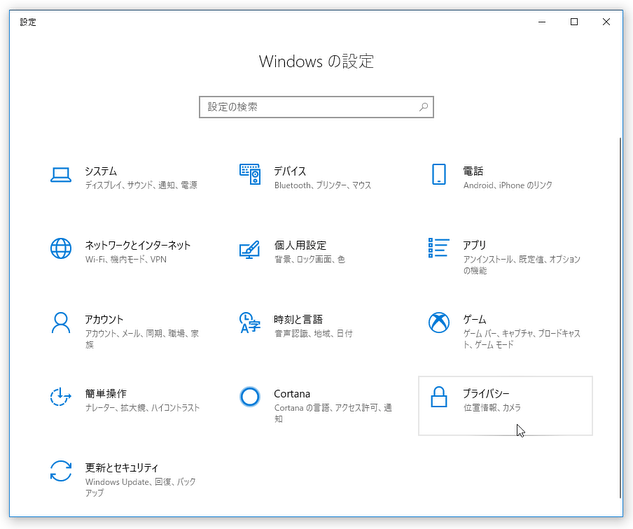
Task: Select the ネットワークとインターネット globe icon
Action: (61, 248)
